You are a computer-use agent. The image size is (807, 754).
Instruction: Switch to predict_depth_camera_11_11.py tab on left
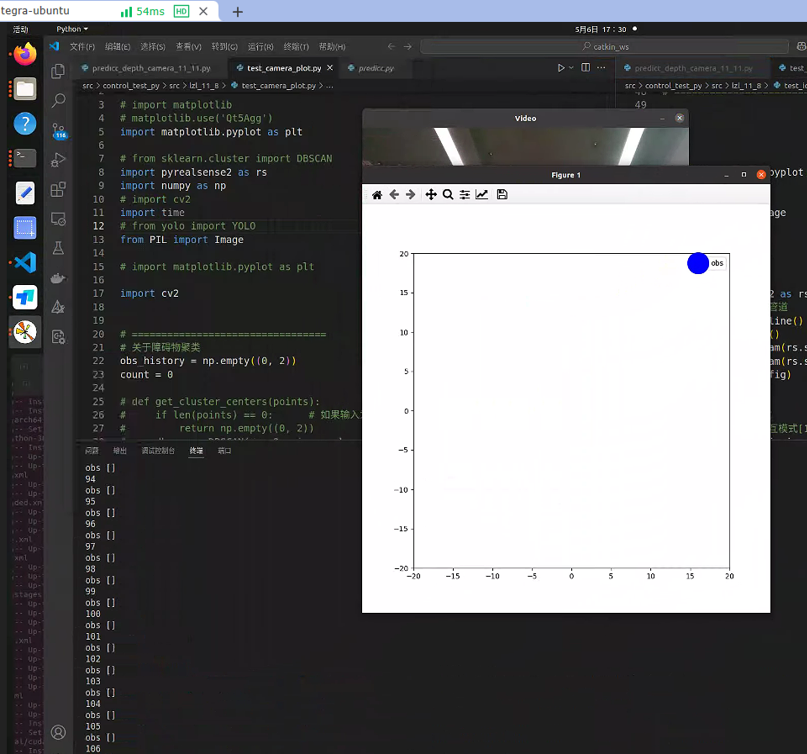coord(150,68)
